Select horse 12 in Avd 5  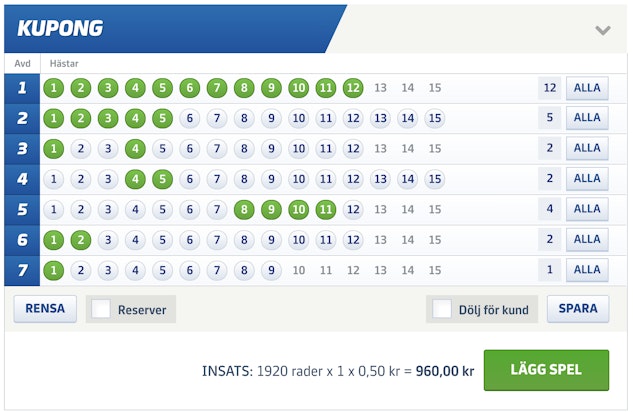coord(353,209)
